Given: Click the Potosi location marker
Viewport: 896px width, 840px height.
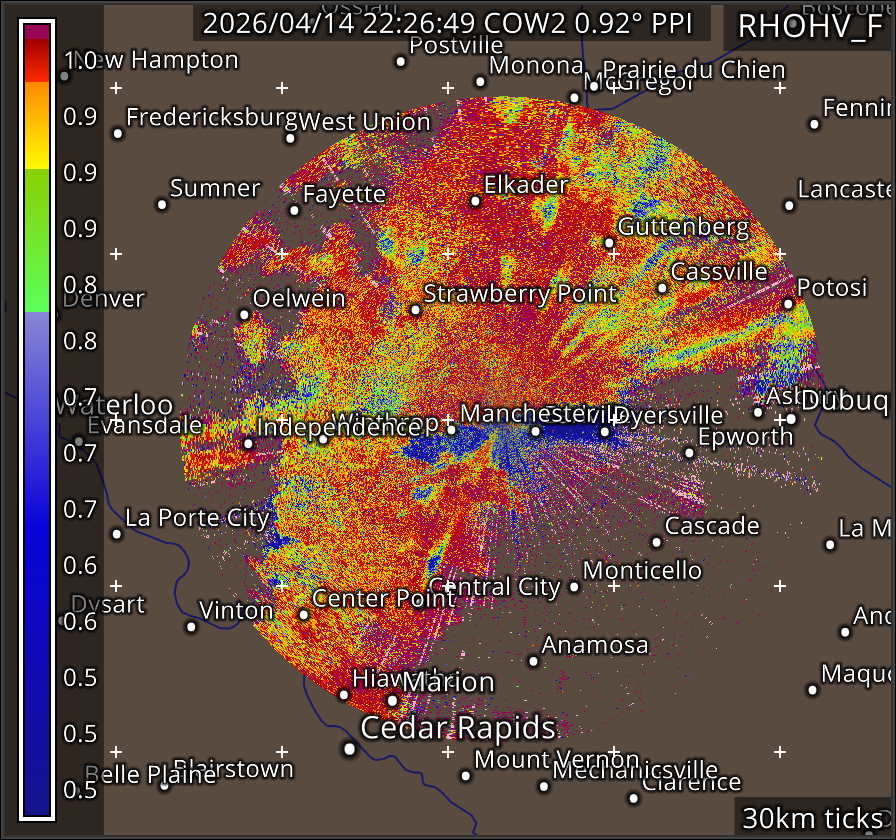Looking at the screenshot, I should (x=788, y=304).
